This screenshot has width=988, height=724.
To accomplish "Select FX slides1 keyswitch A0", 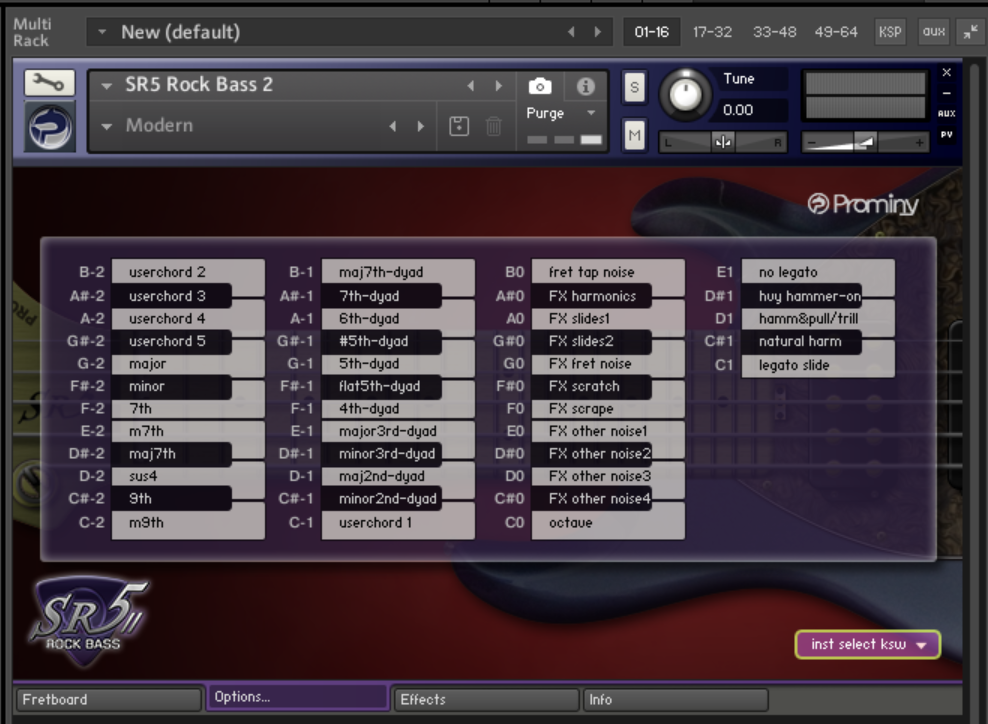I will (x=608, y=319).
